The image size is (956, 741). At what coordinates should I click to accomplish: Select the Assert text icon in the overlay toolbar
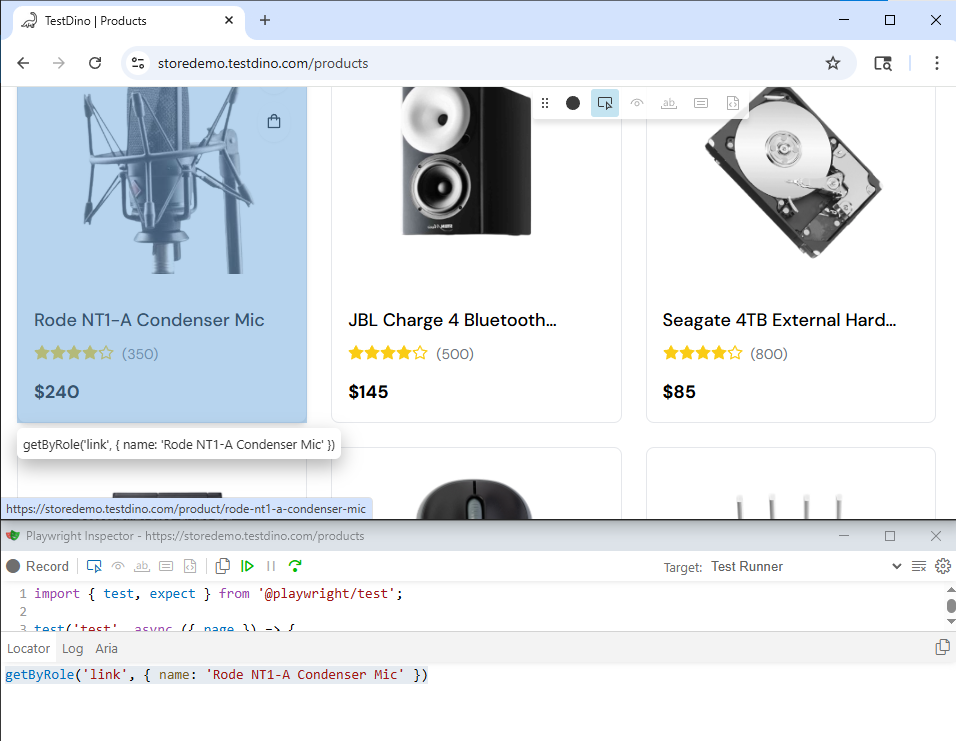click(x=669, y=103)
